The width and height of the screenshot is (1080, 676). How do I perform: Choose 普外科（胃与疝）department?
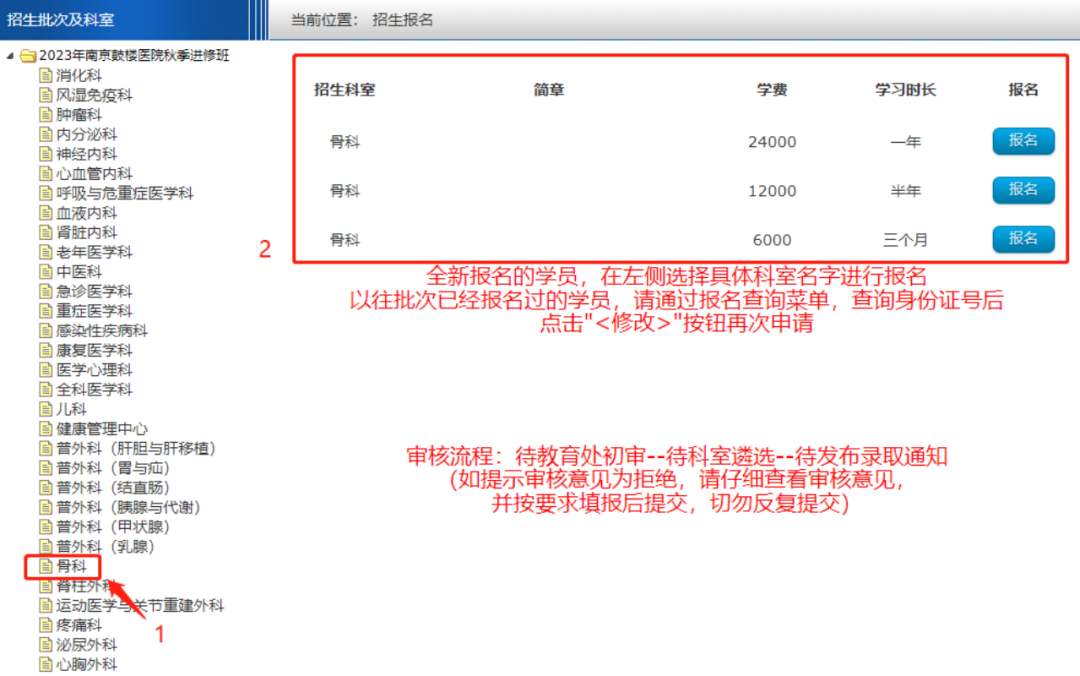point(113,468)
